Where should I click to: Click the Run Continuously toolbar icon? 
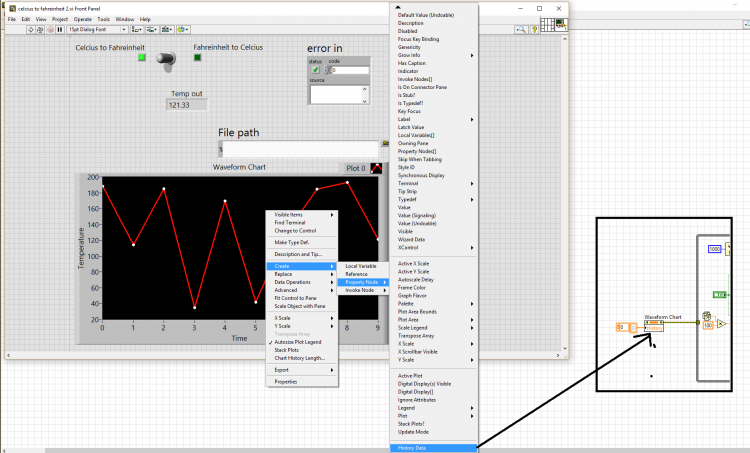point(40,30)
